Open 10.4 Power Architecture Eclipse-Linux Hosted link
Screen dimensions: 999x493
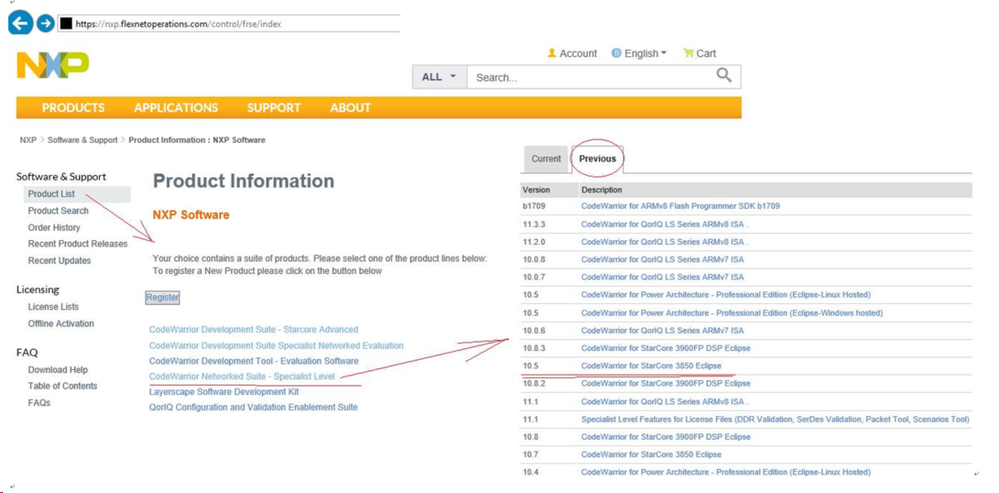pyautogui.click(x=726, y=472)
